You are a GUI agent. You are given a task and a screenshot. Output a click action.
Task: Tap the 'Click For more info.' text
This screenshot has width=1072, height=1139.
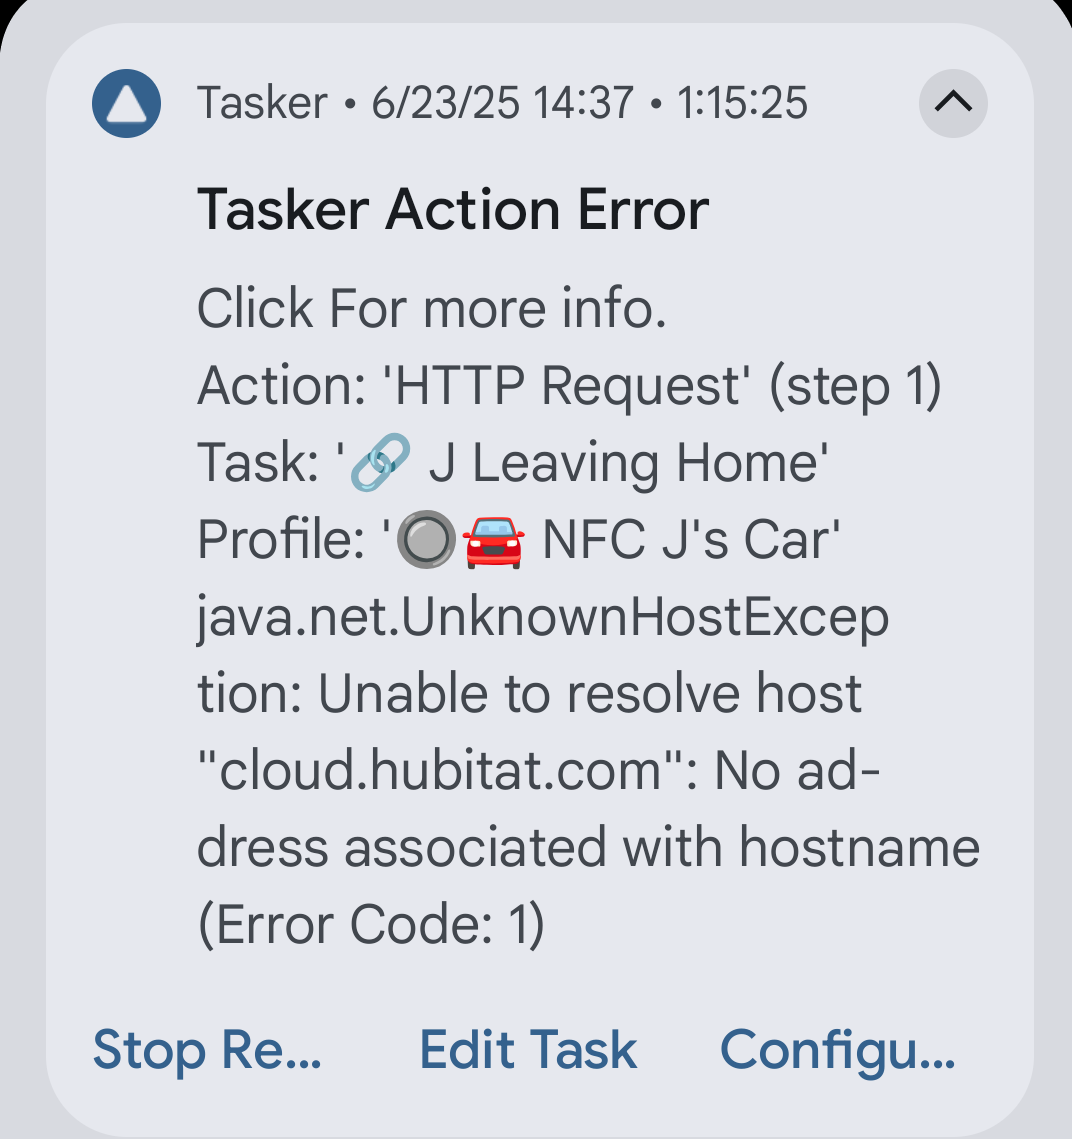click(431, 308)
